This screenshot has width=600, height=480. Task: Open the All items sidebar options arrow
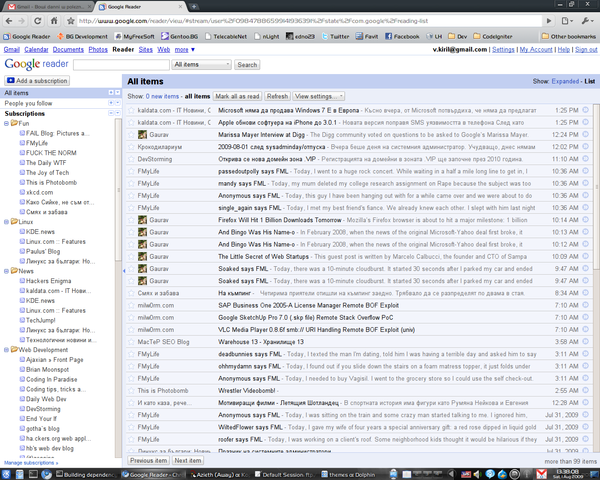(x=117, y=93)
